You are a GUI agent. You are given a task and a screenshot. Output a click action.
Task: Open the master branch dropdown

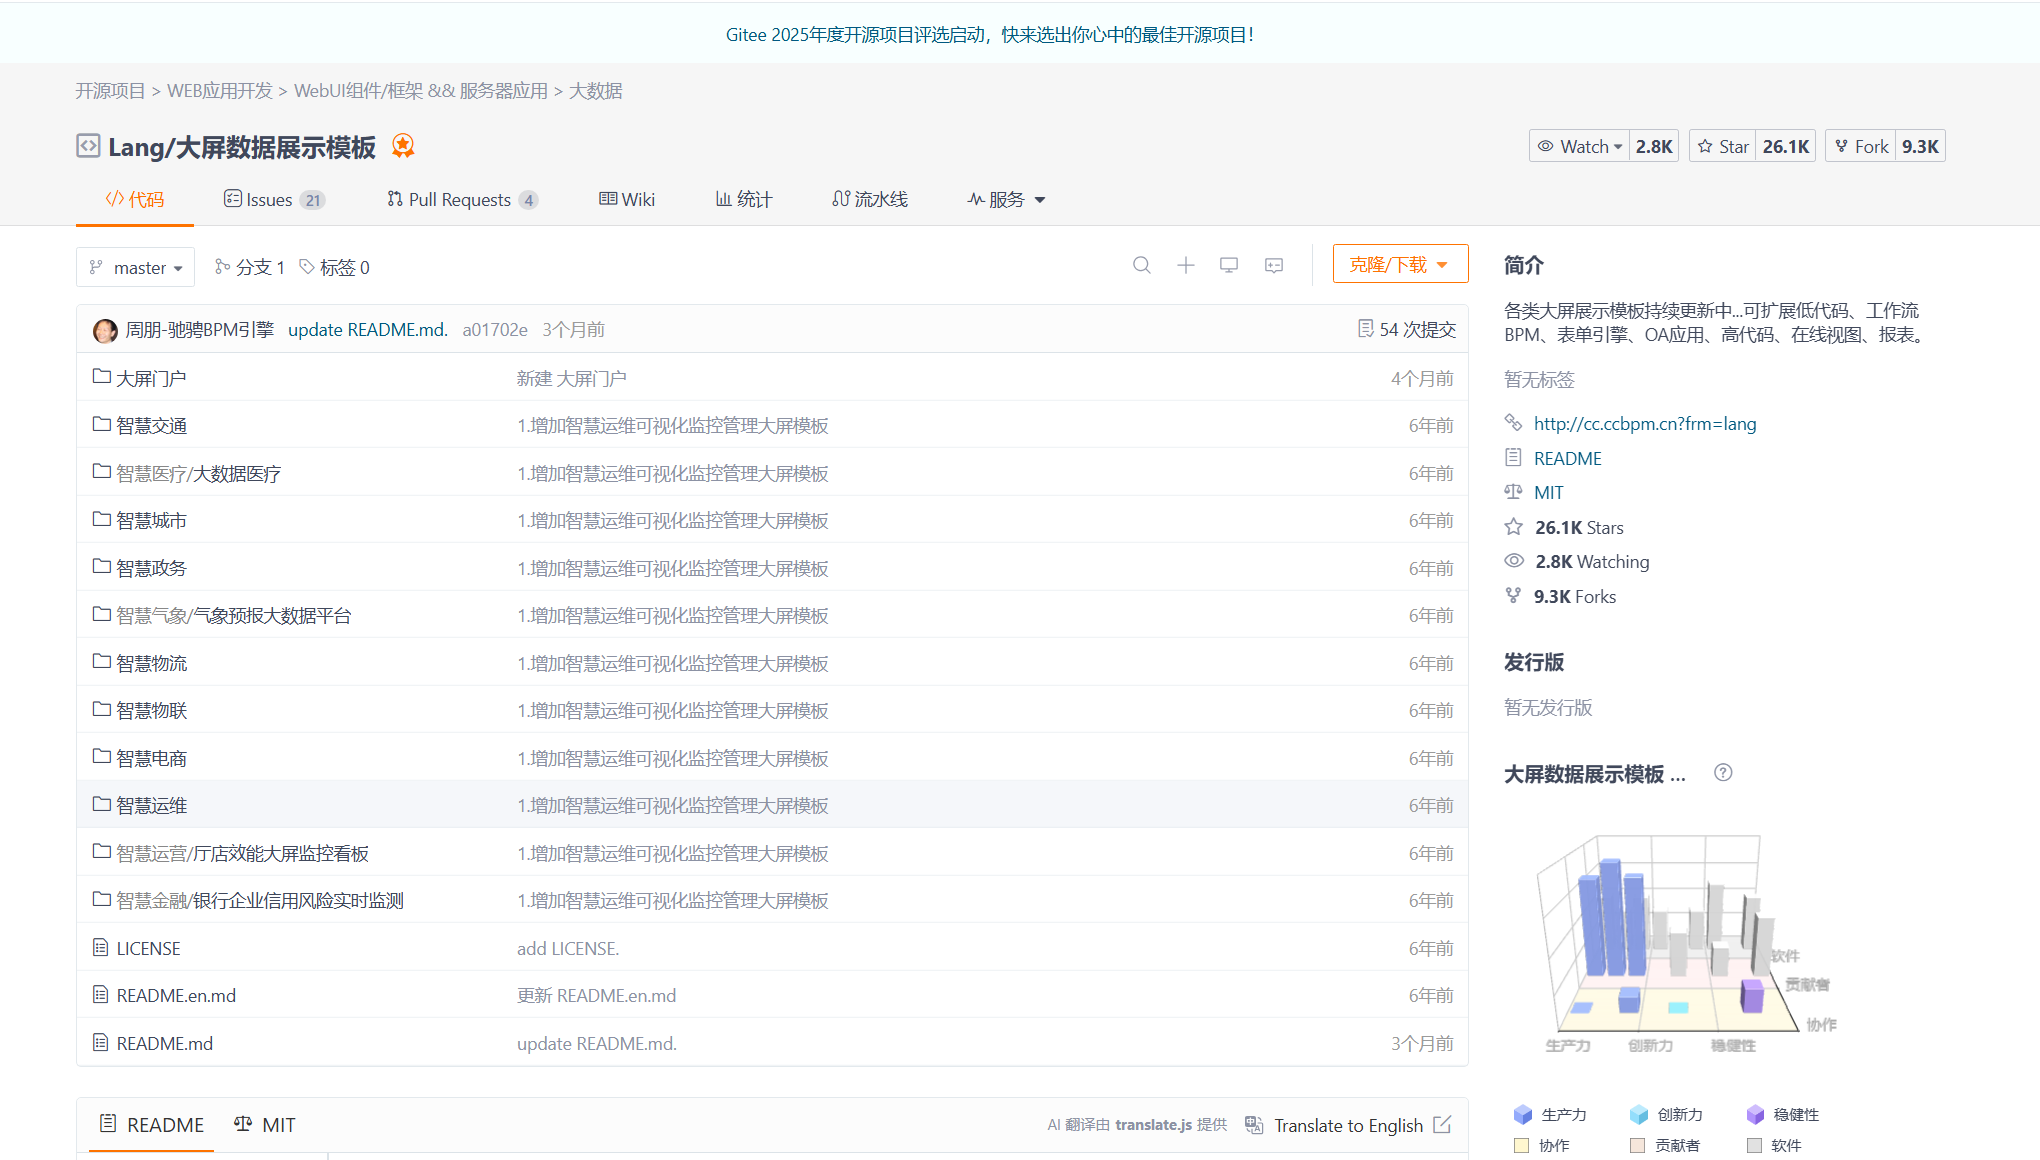[x=135, y=267]
